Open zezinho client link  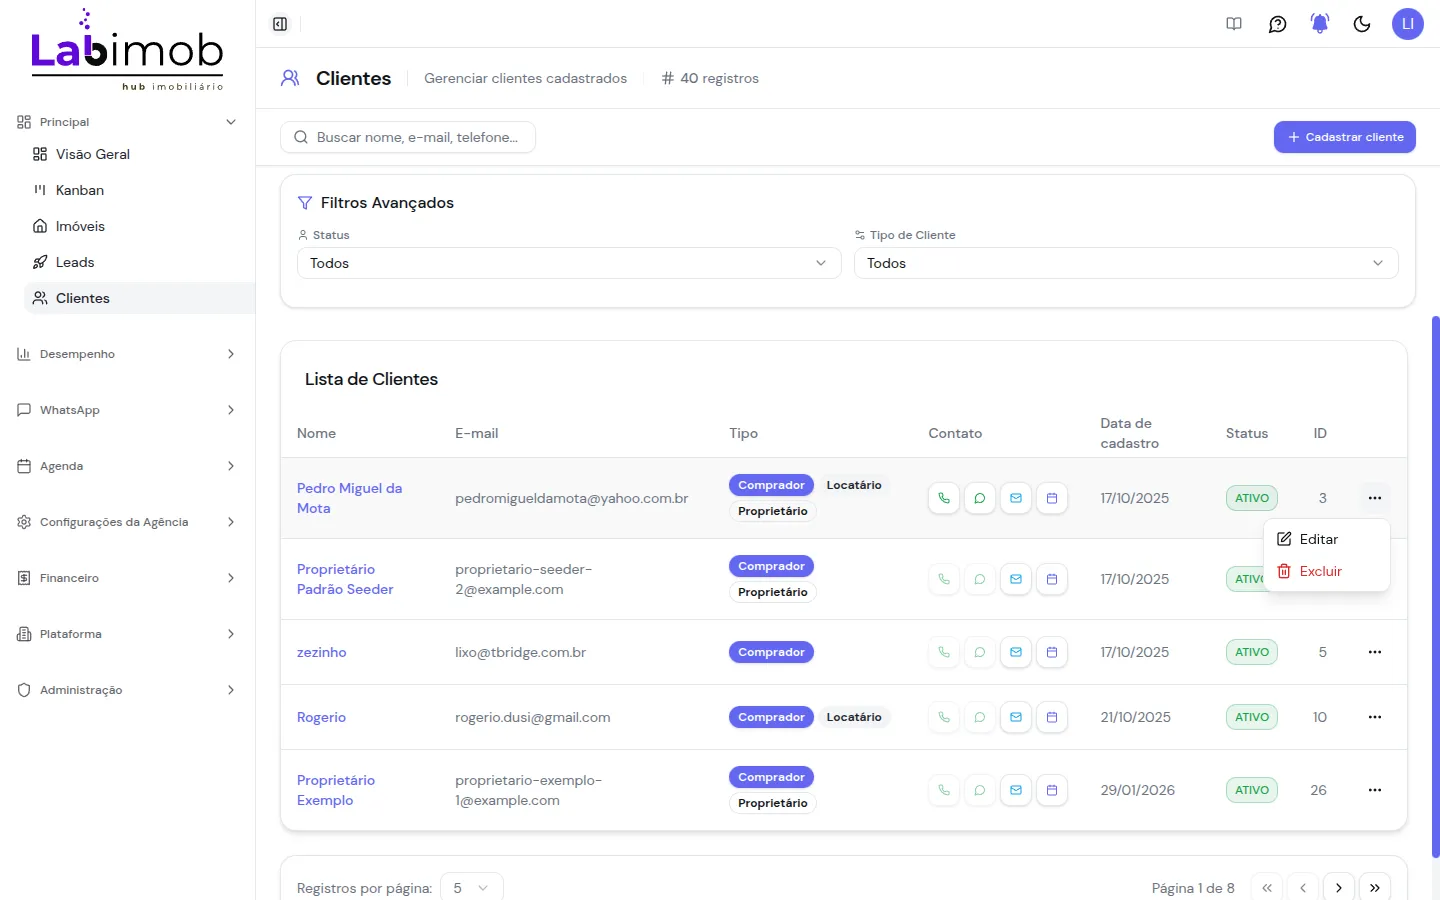(x=322, y=652)
